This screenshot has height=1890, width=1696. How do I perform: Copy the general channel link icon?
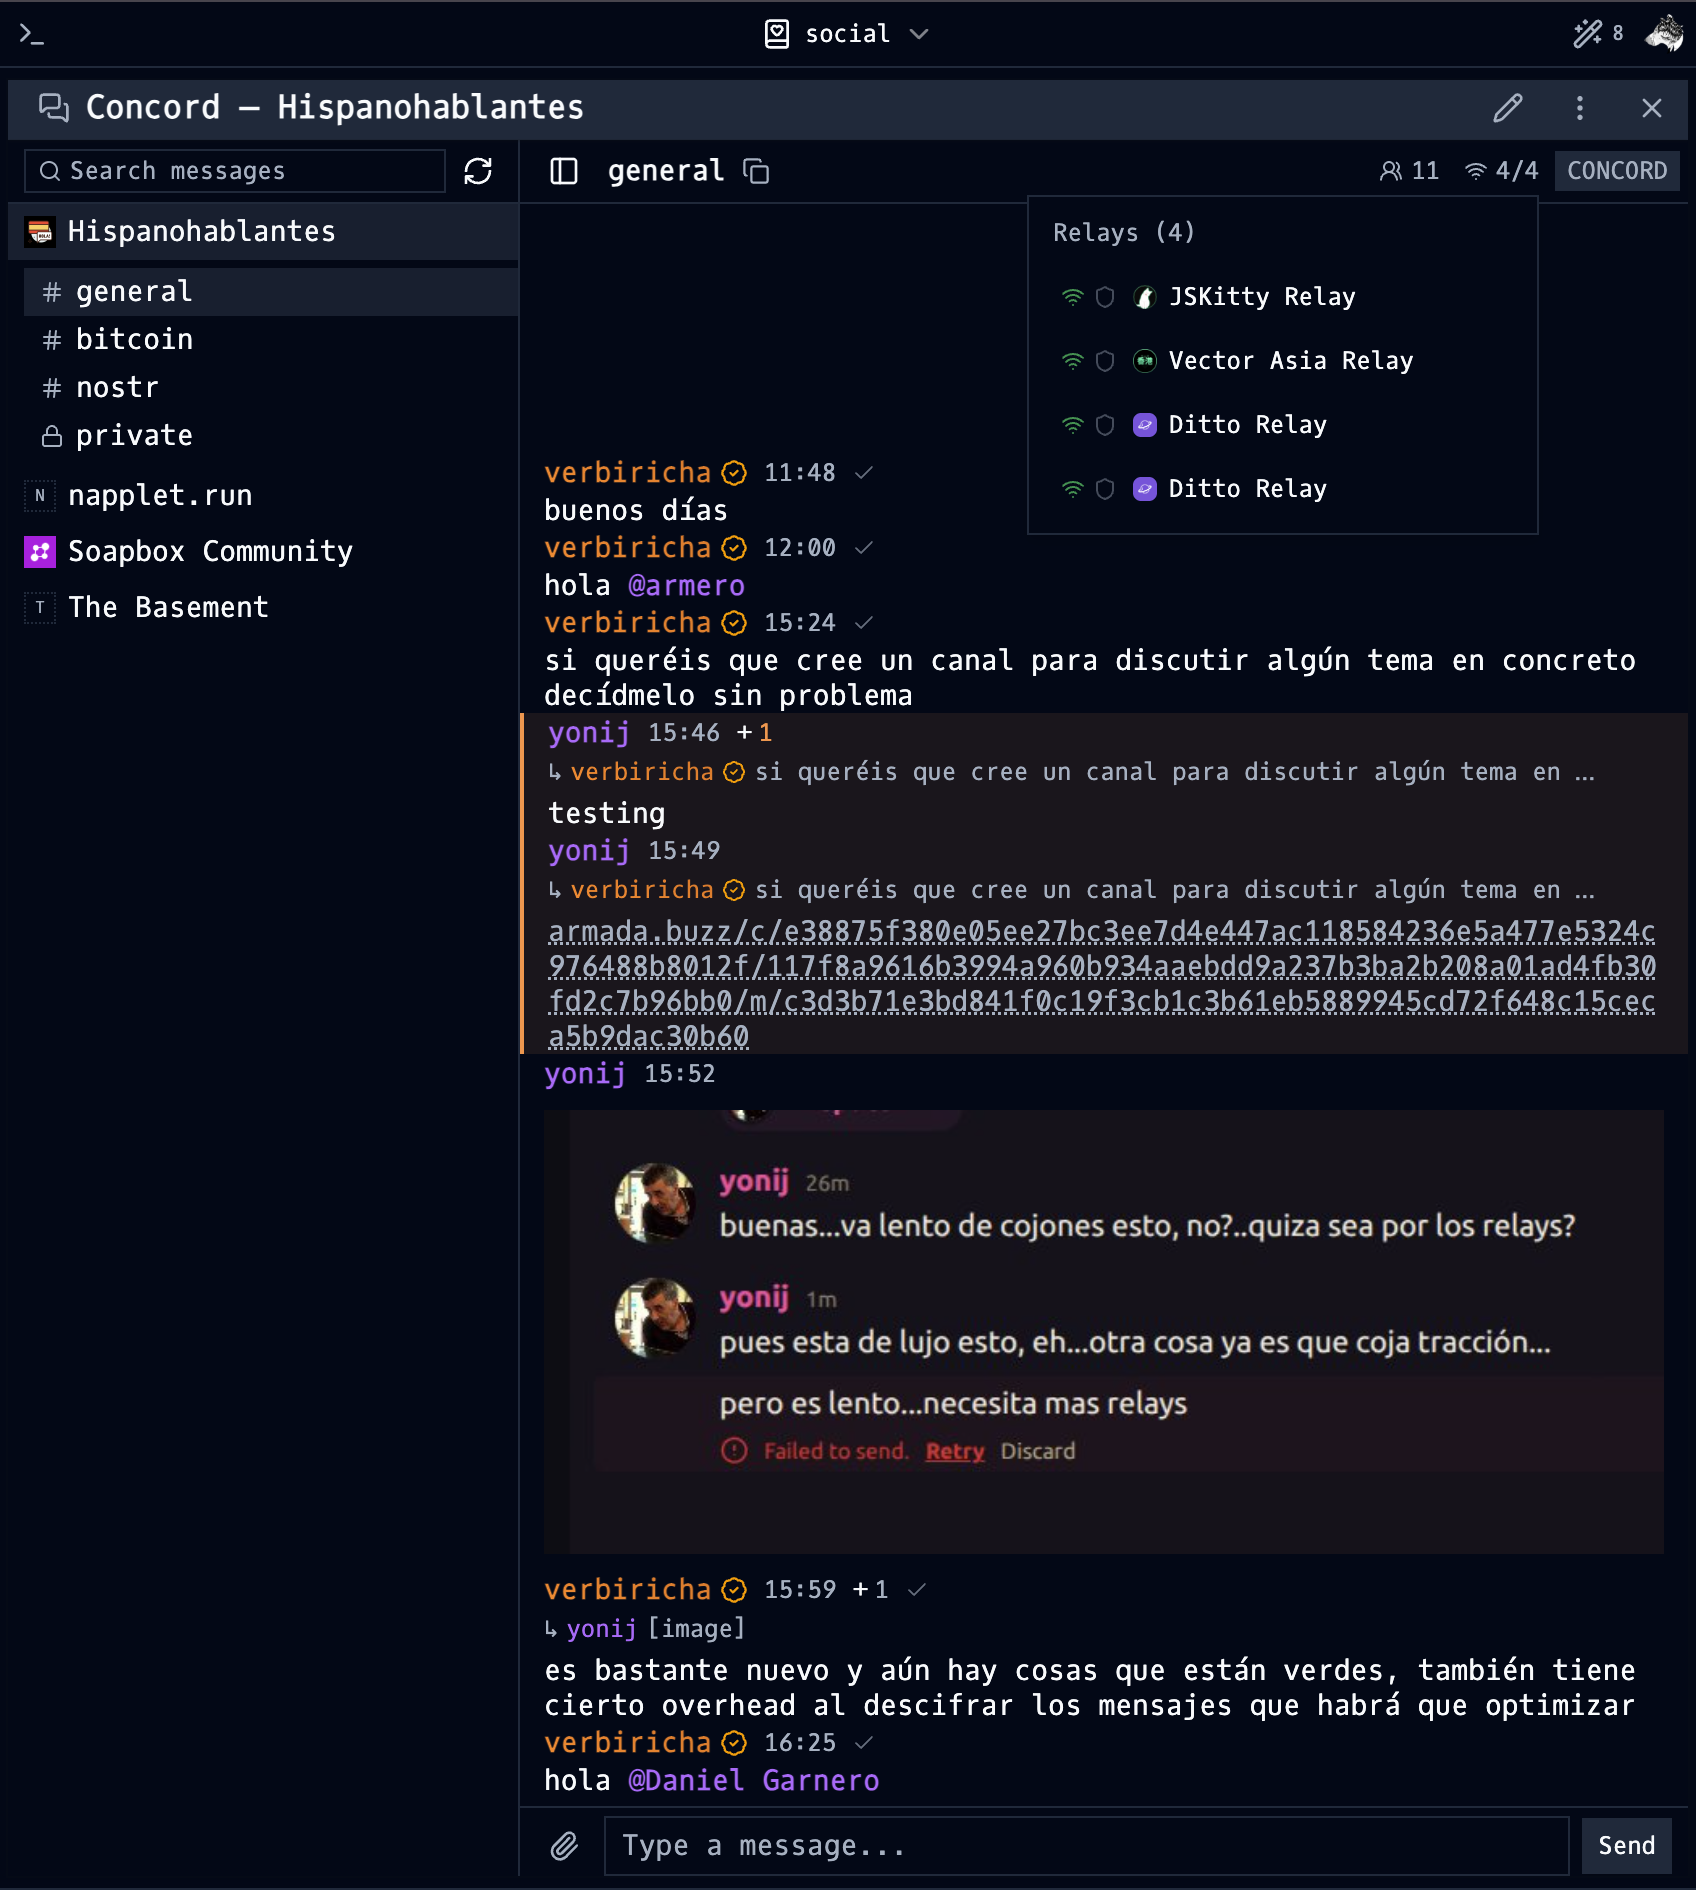tap(756, 172)
